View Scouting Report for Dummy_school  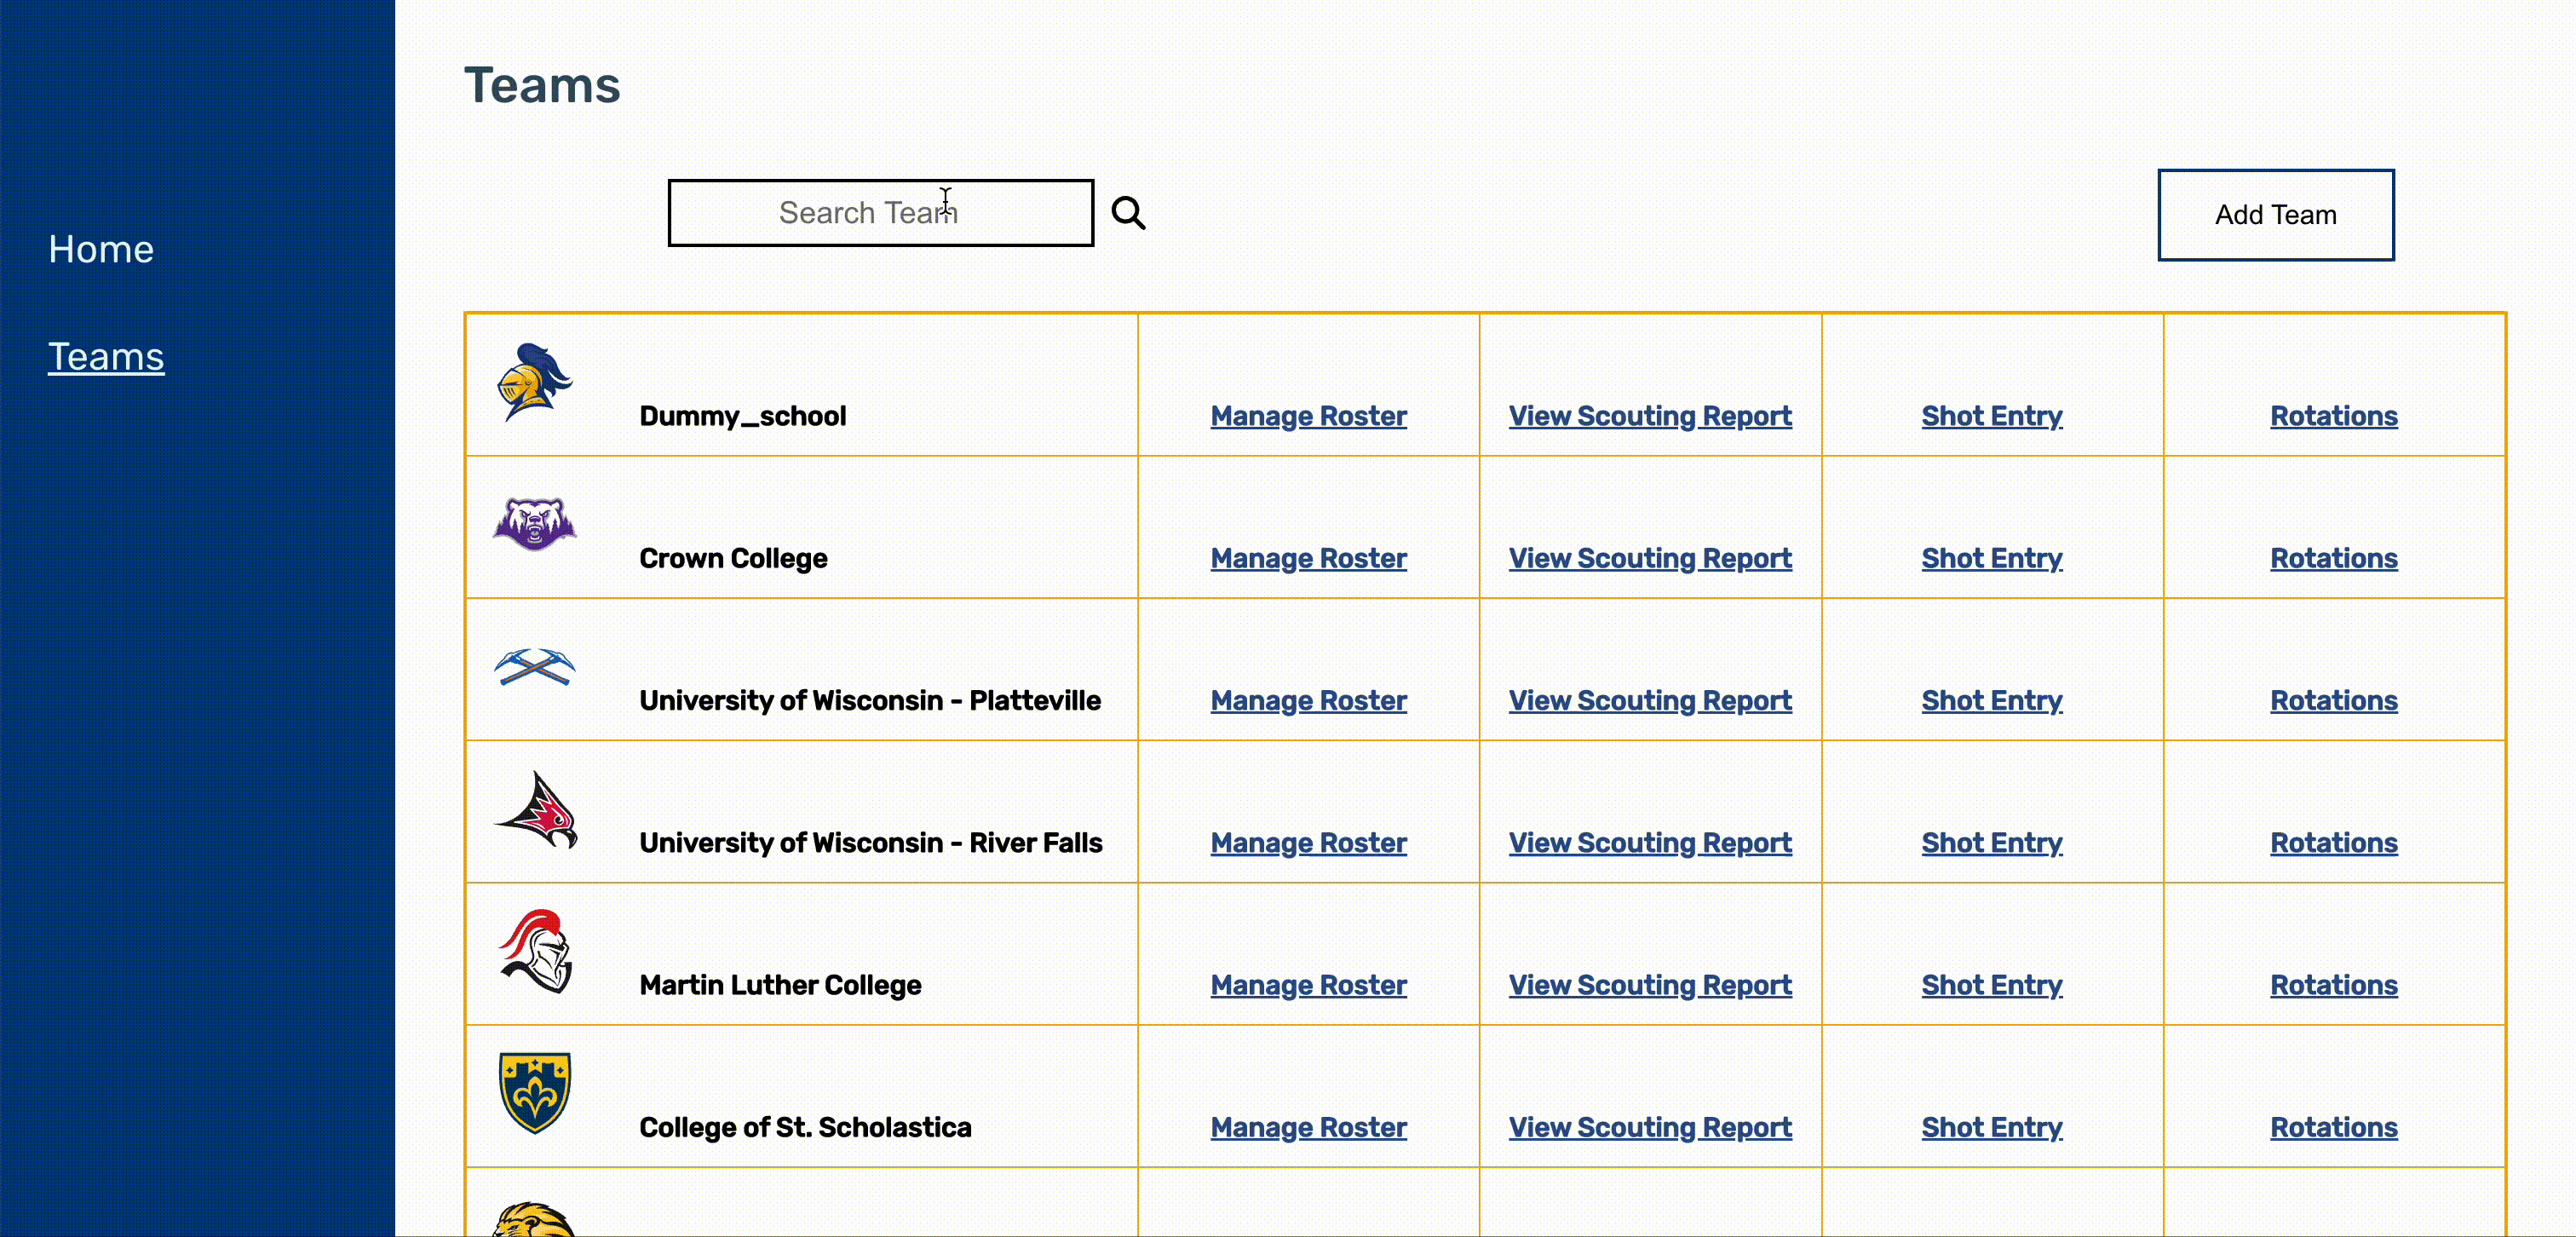point(1650,416)
